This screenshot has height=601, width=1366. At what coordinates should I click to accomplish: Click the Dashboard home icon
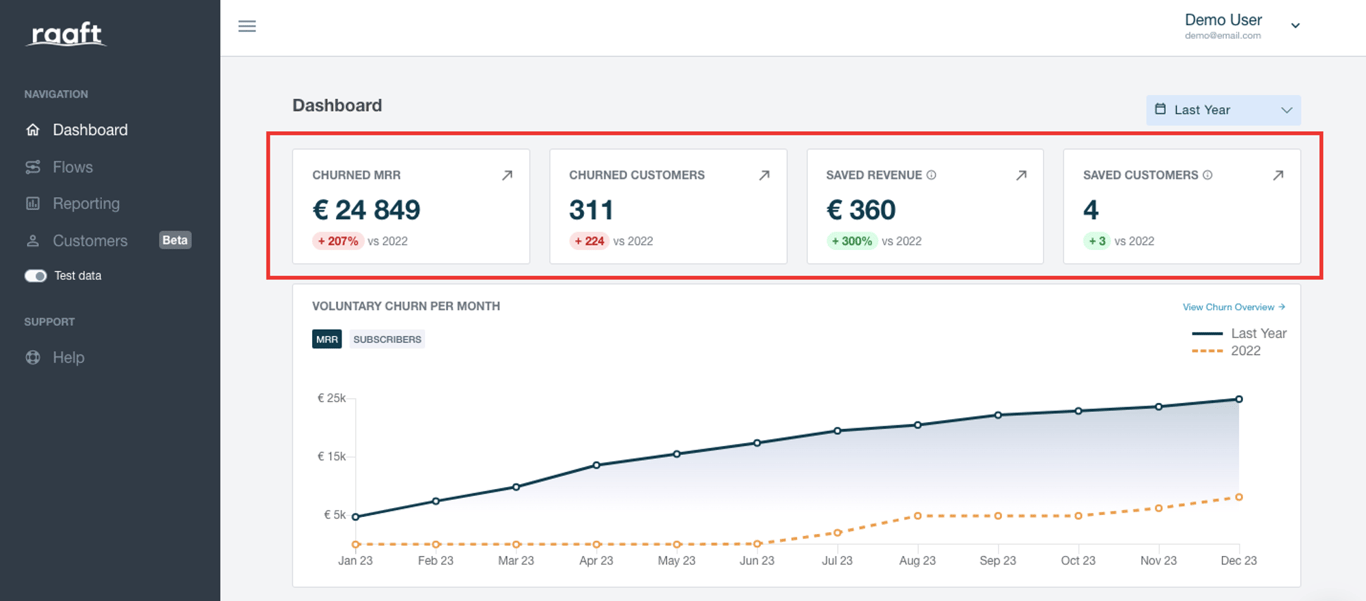33,130
